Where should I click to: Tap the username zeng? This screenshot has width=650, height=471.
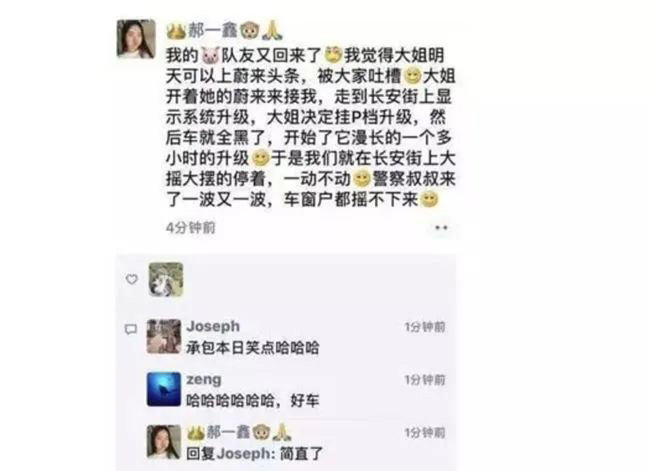coord(204,379)
